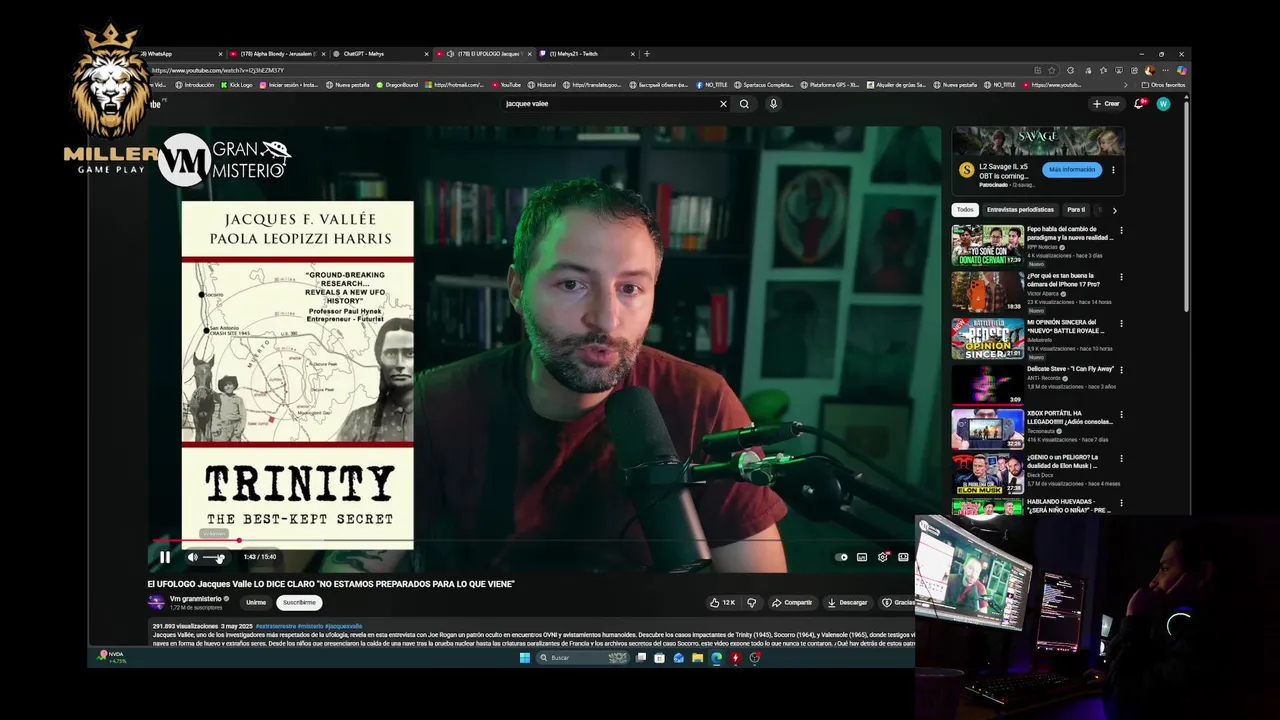Viewport: 1280px width, 720px height.
Task: Open the Kick Logo bookmark
Action: [x=237, y=85]
